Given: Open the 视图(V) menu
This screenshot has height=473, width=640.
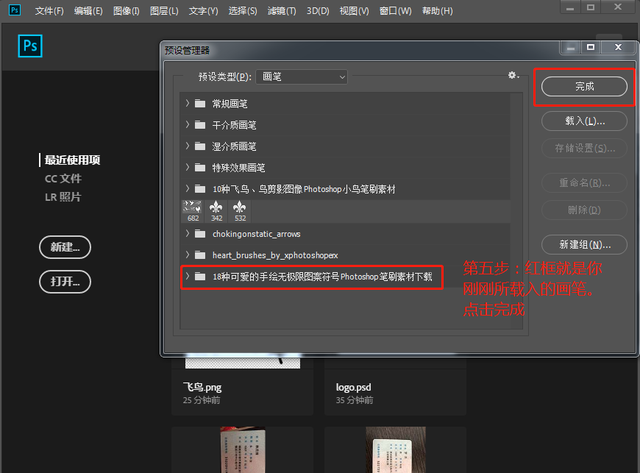Looking at the screenshot, I should (354, 11).
